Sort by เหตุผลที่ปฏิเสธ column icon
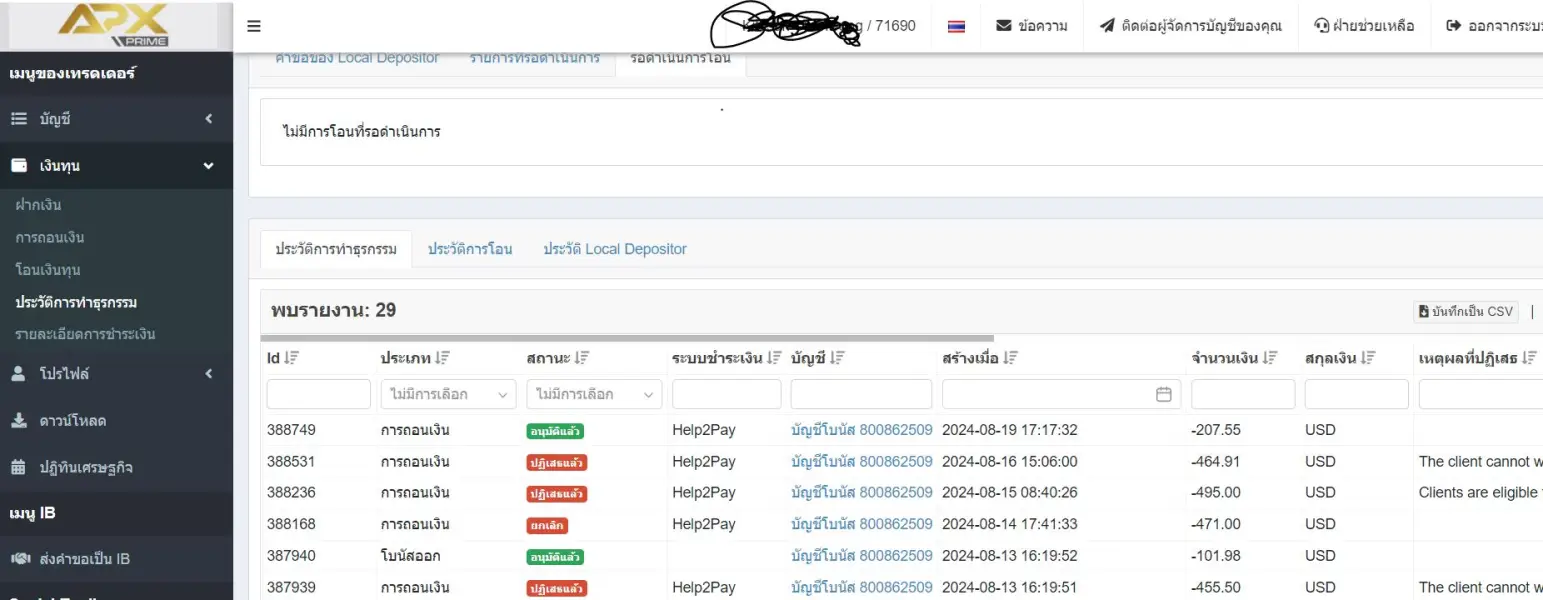 pos(1530,358)
